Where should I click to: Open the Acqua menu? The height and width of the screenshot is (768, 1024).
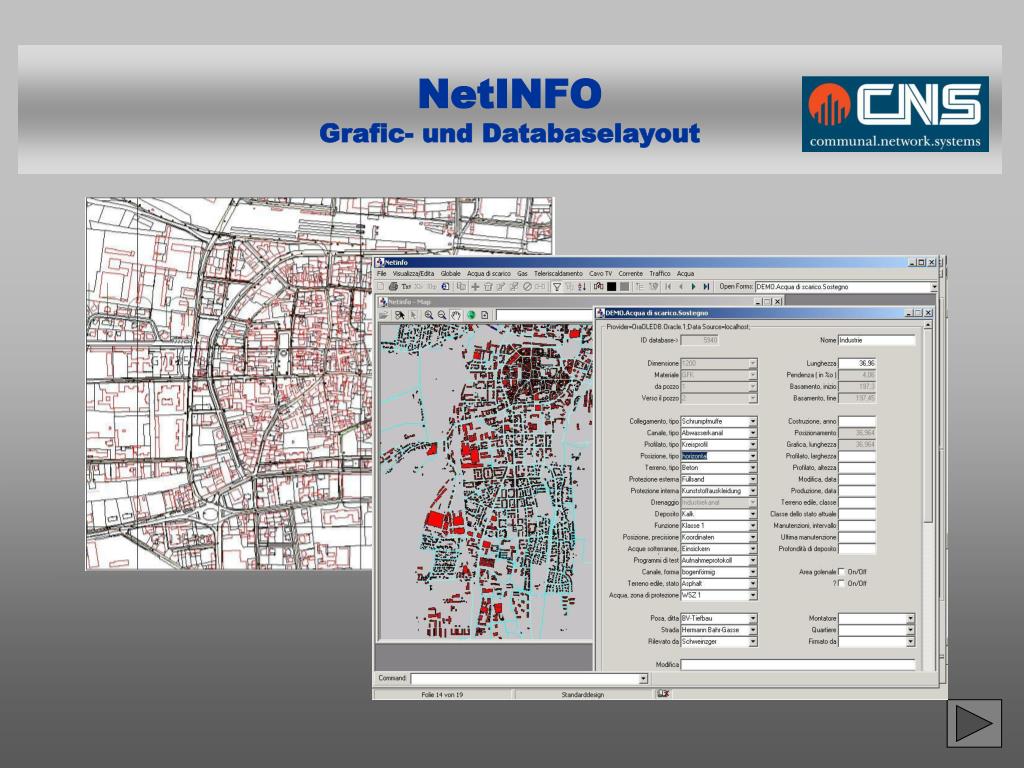pyautogui.click(x=685, y=274)
